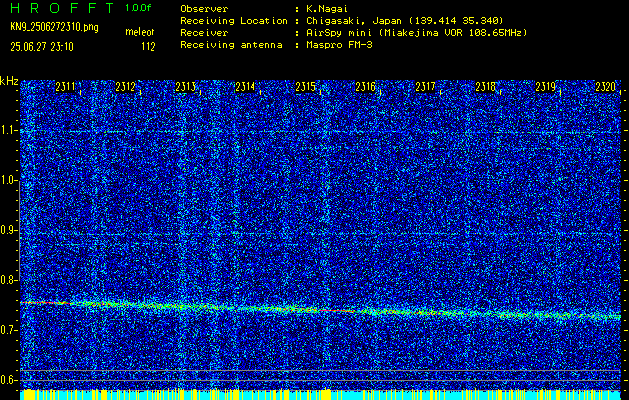Image resolution: width=629 pixels, height=400 pixels.
Task: Click the Receiving Location field label
Action: 234,20
